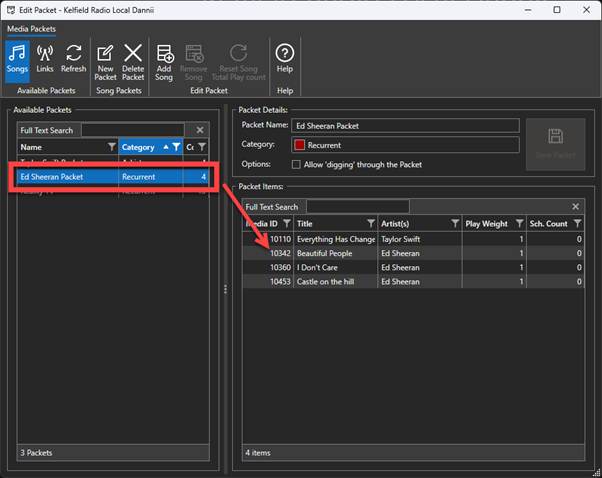This screenshot has height=478, width=602.
Task: Open the Recurrent category dropdown
Action: (x=405, y=145)
